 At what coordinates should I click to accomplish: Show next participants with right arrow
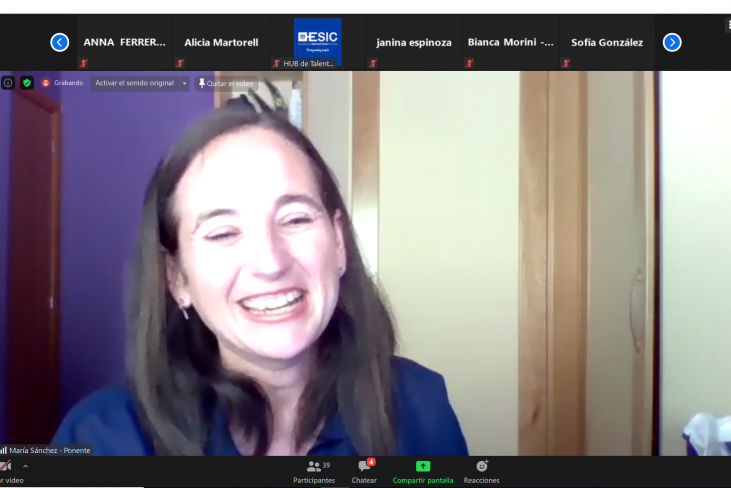[672, 42]
